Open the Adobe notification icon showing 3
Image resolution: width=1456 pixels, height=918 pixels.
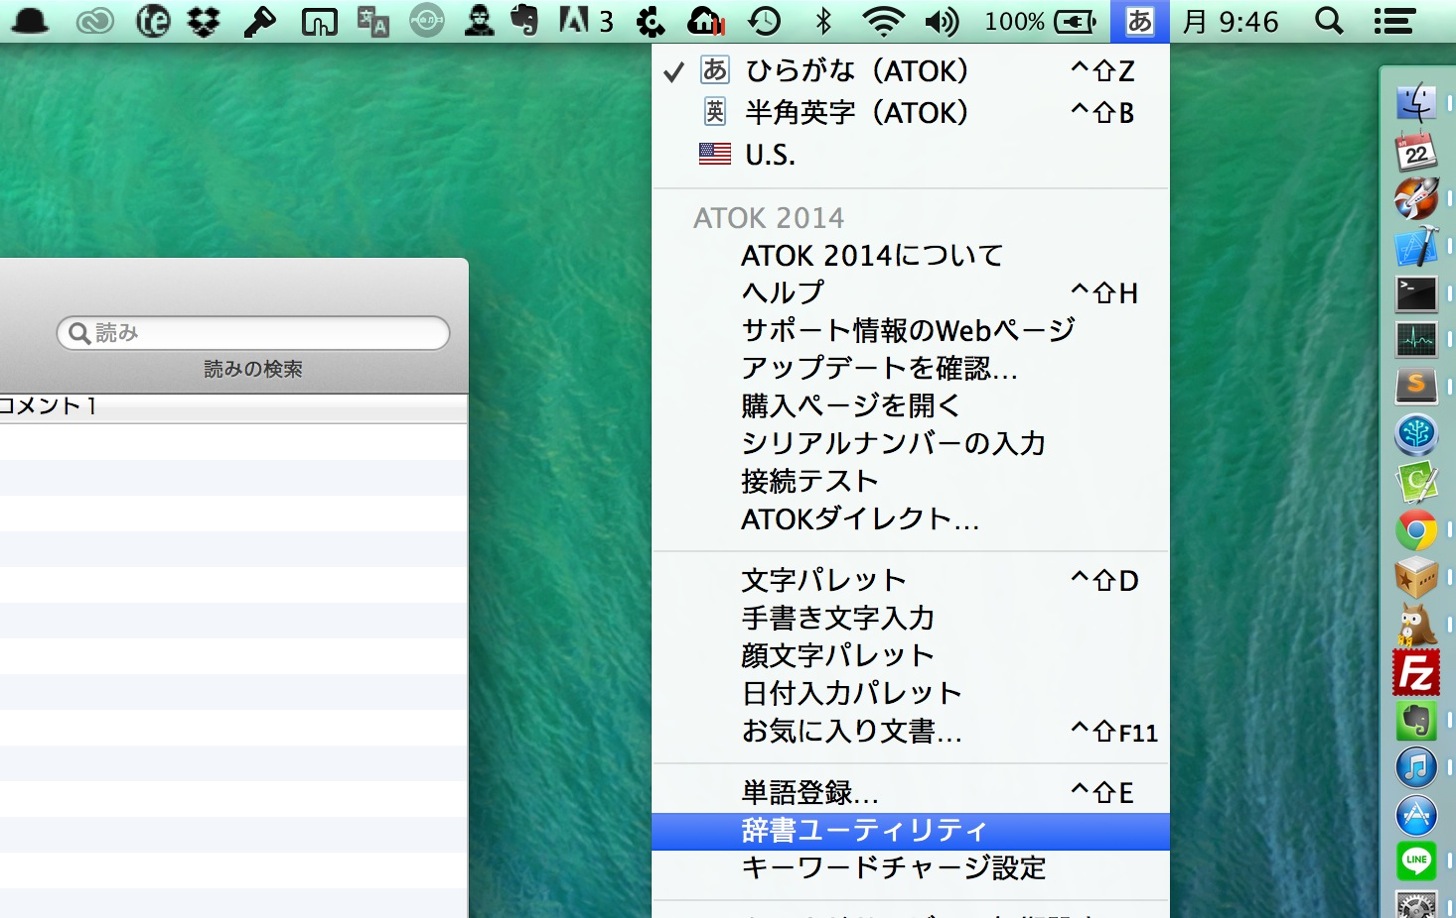click(x=585, y=20)
